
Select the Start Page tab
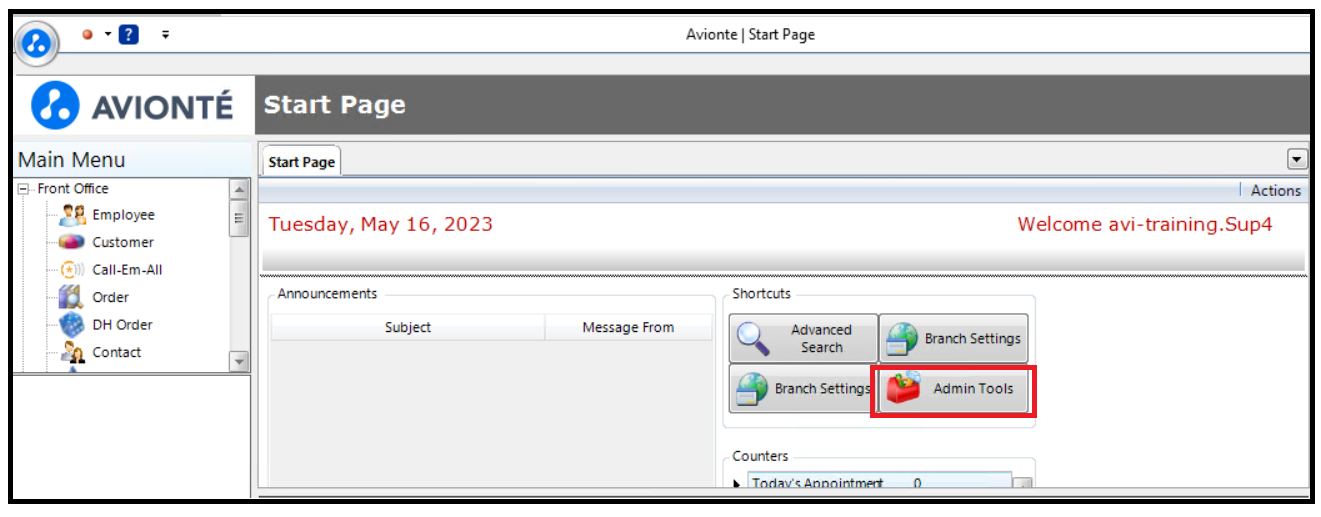click(302, 162)
